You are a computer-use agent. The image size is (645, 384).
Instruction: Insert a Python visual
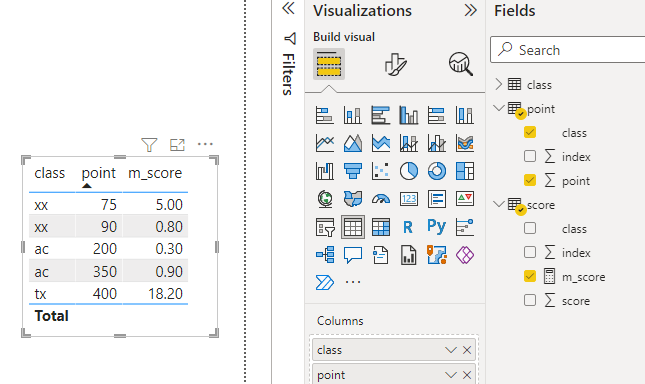(436, 226)
